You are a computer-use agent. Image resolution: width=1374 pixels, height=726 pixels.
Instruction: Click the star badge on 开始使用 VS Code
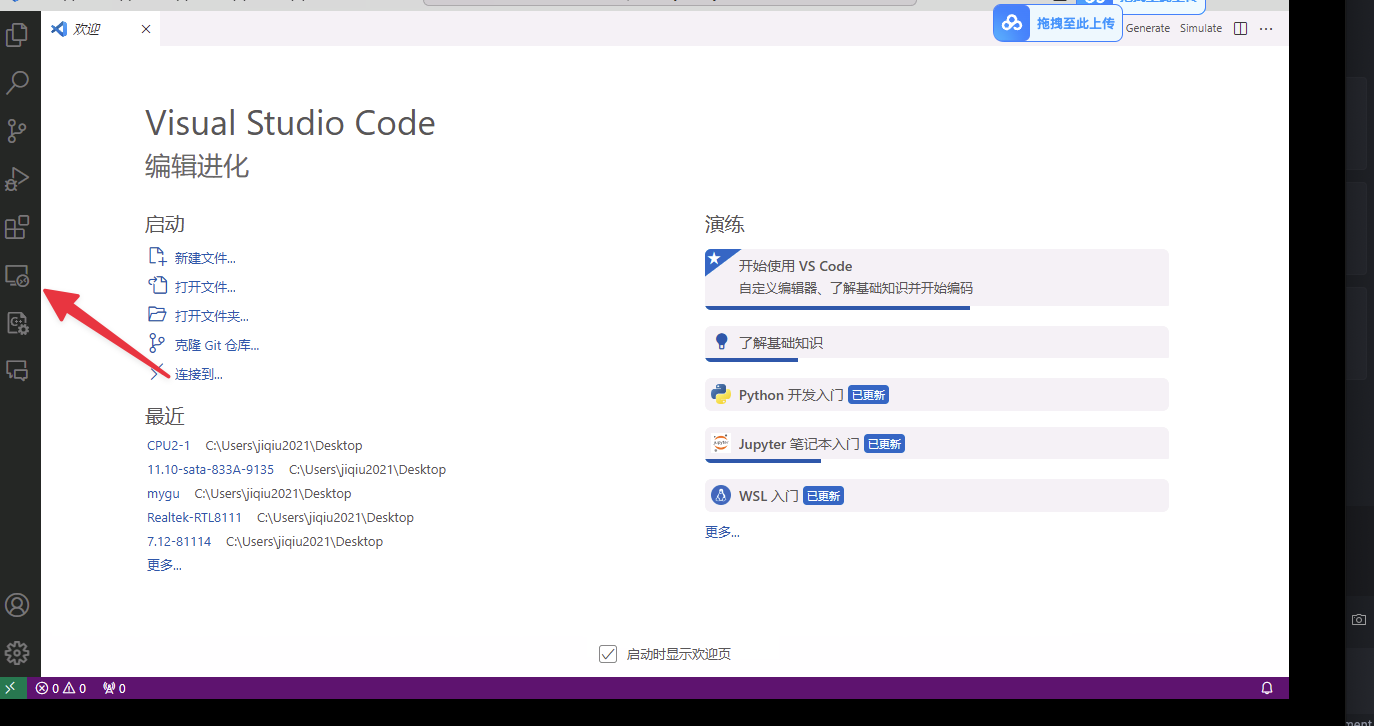pyautogui.click(x=716, y=259)
